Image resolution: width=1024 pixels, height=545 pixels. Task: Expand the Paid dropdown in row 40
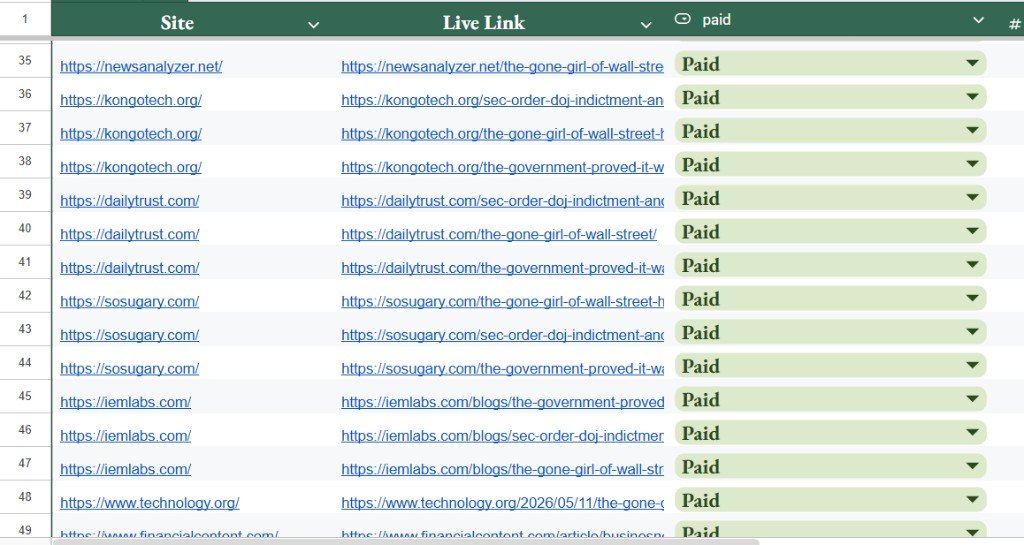click(972, 231)
